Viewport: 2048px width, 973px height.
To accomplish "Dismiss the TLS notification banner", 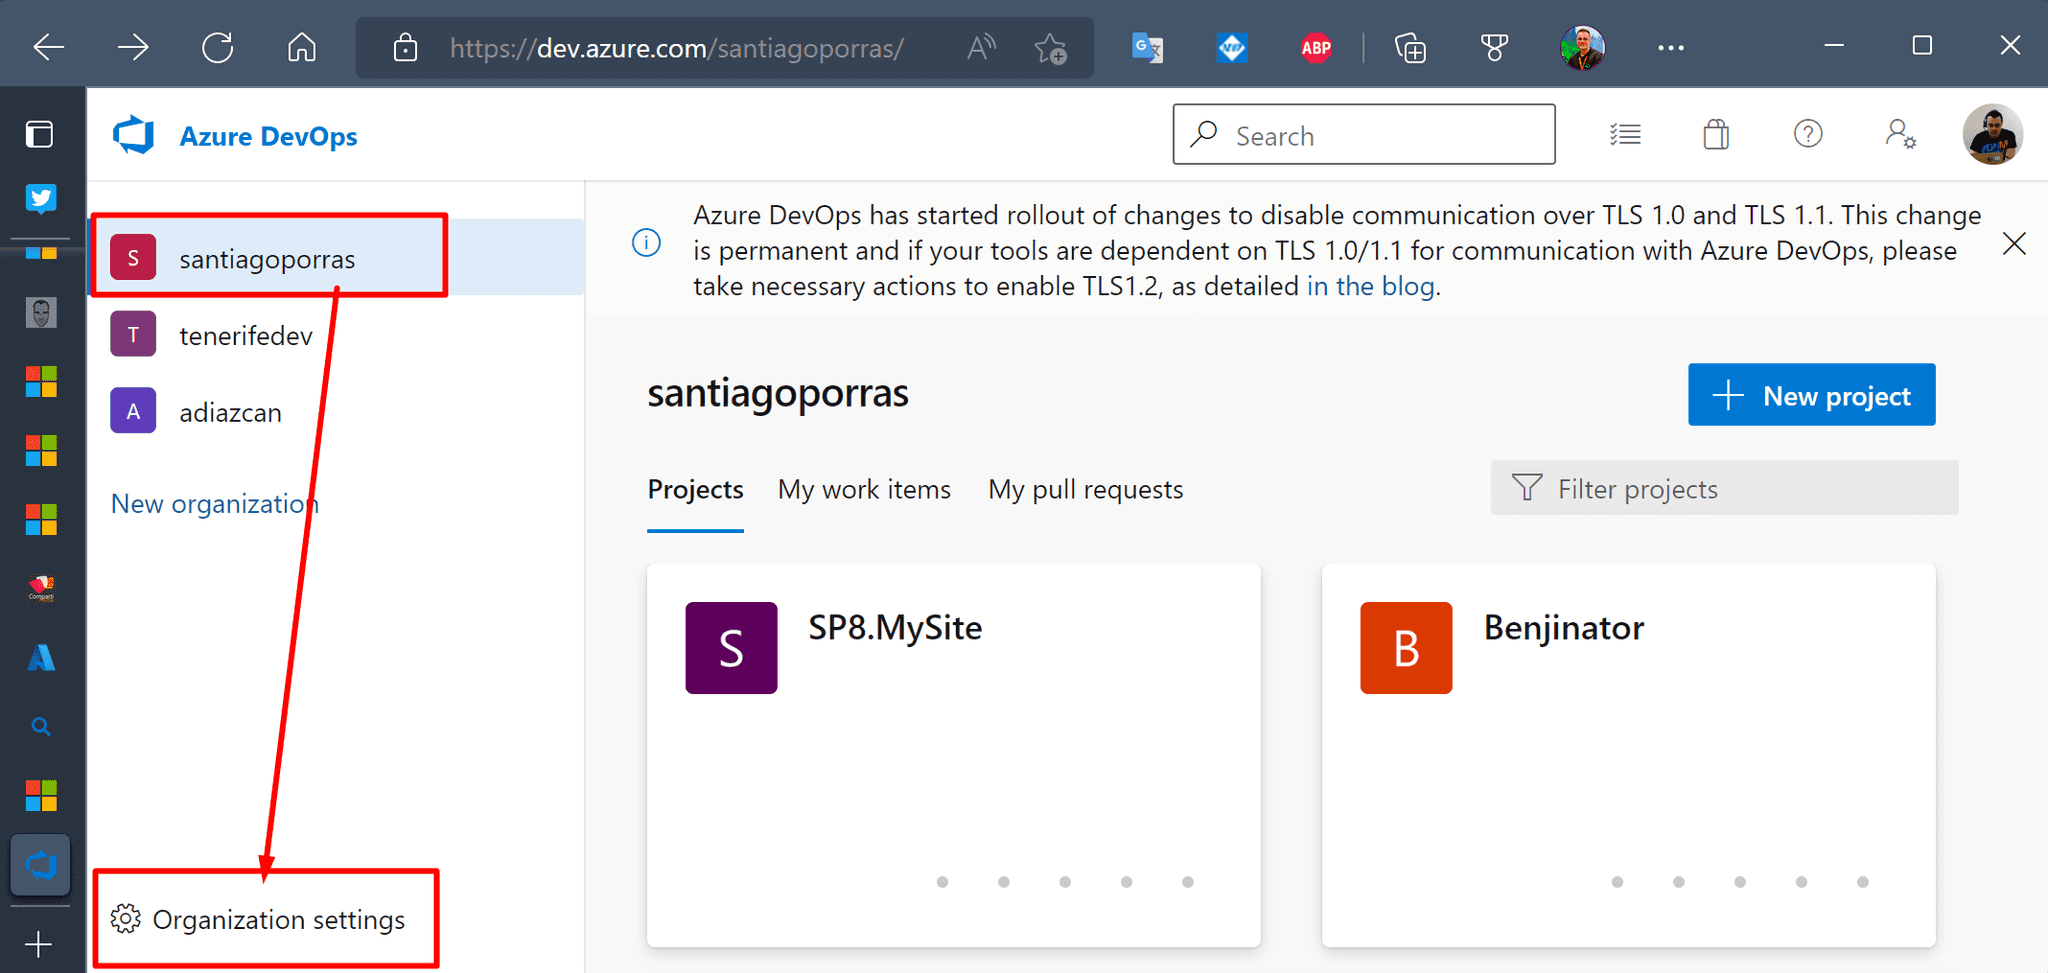I will click(x=2014, y=244).
